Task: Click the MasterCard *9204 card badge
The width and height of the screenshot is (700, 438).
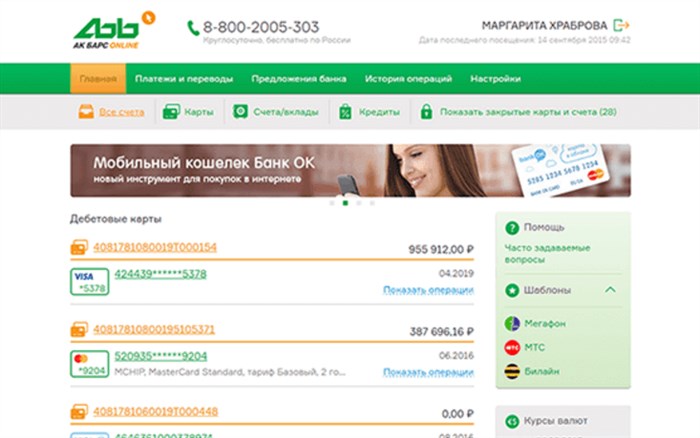Action: pos(90,364)
